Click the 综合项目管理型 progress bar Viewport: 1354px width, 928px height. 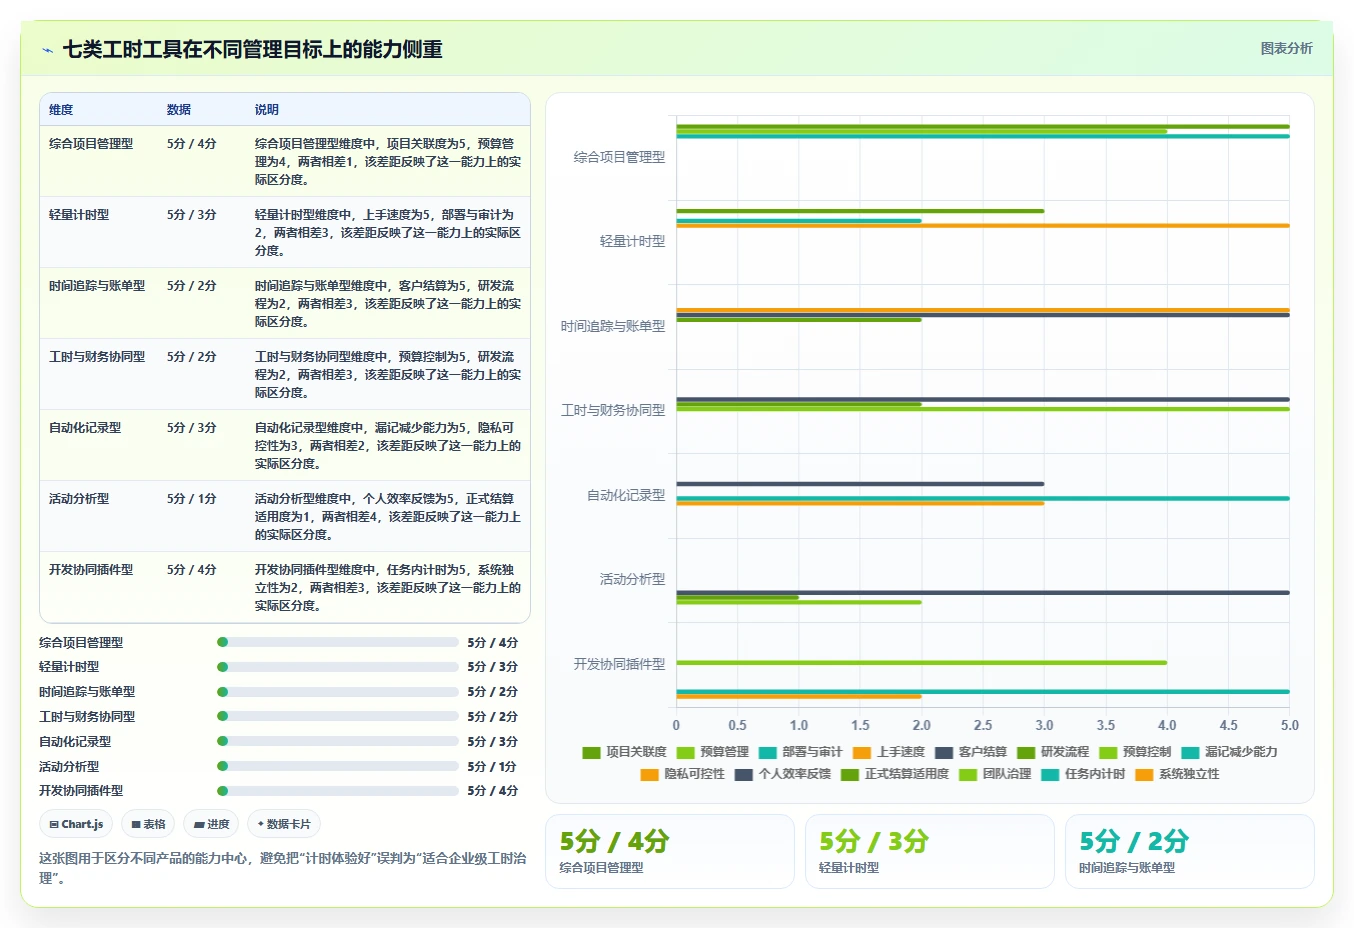[338, 642]
